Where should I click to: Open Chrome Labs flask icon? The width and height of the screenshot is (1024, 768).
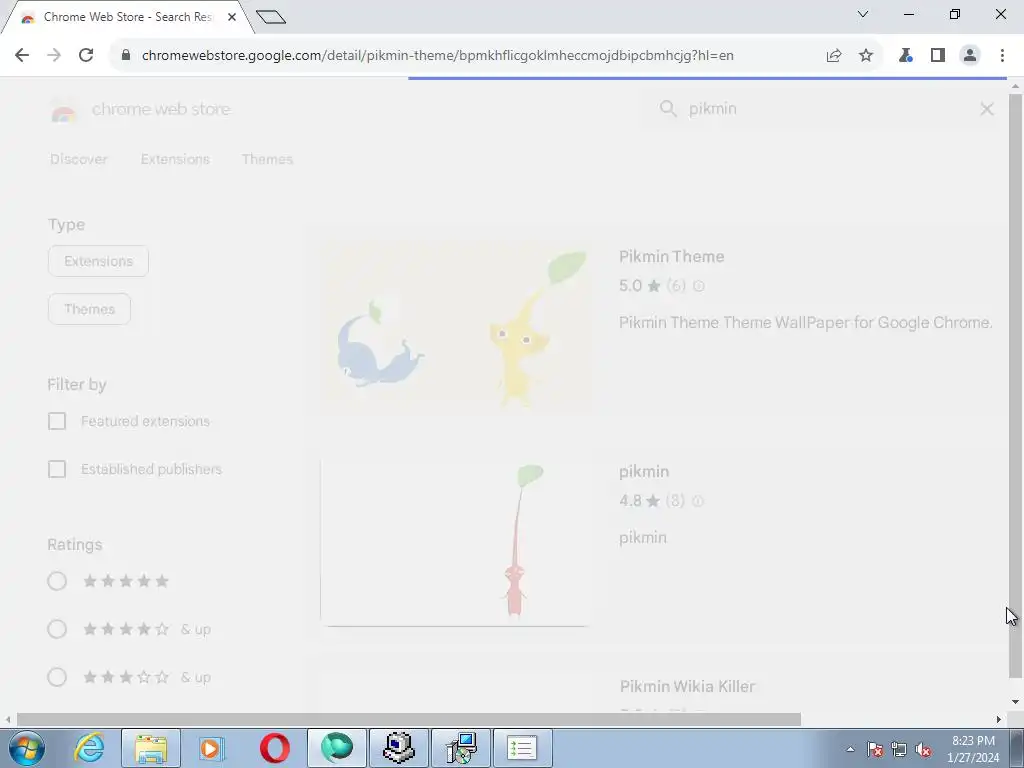click(905, 56)
